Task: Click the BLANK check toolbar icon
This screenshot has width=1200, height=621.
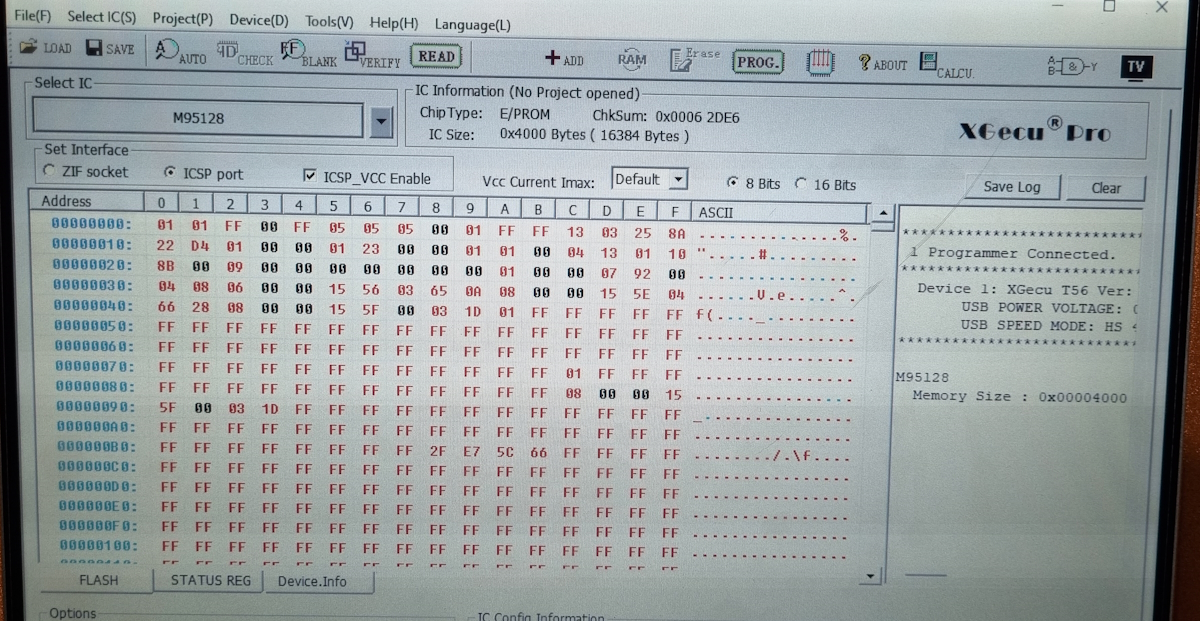Action: pos(306,53)
